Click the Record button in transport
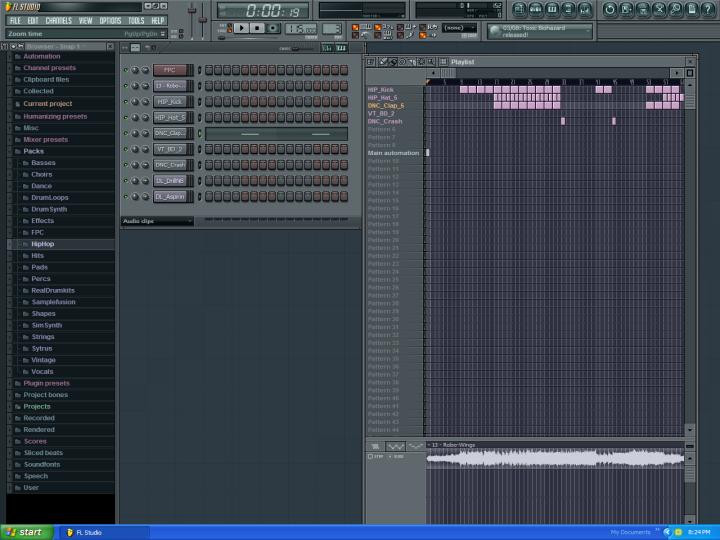This screenshot has width=720, height=540. (x=273, y=28)
